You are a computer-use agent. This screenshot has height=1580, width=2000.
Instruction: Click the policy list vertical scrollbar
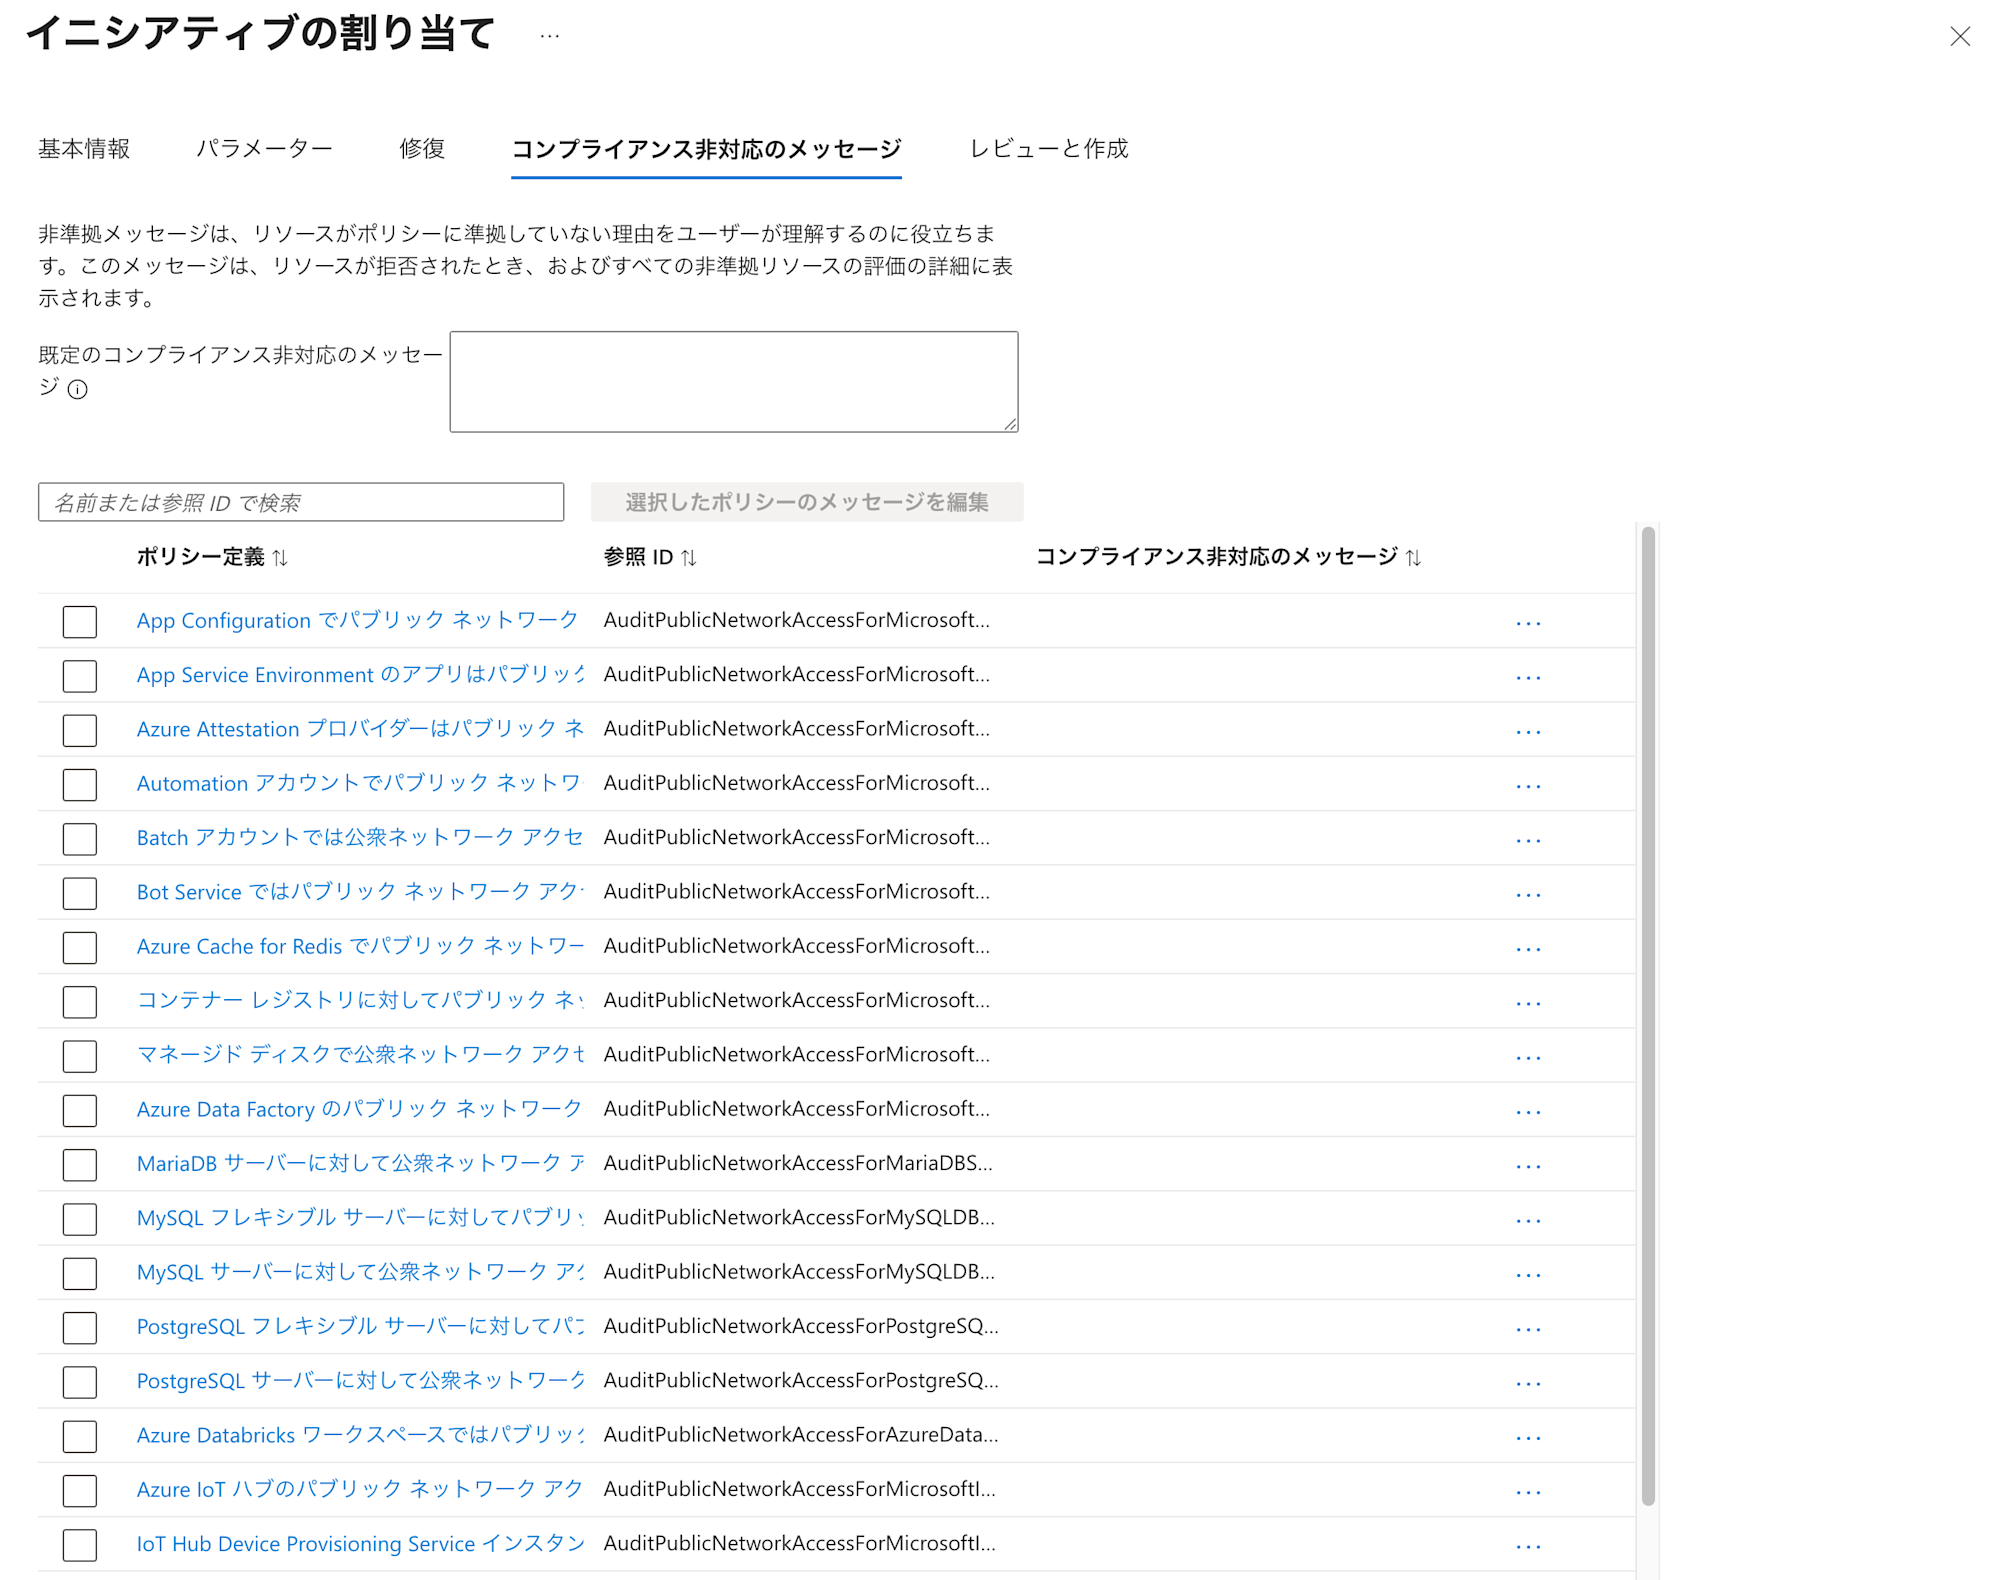point(1648,1015)
